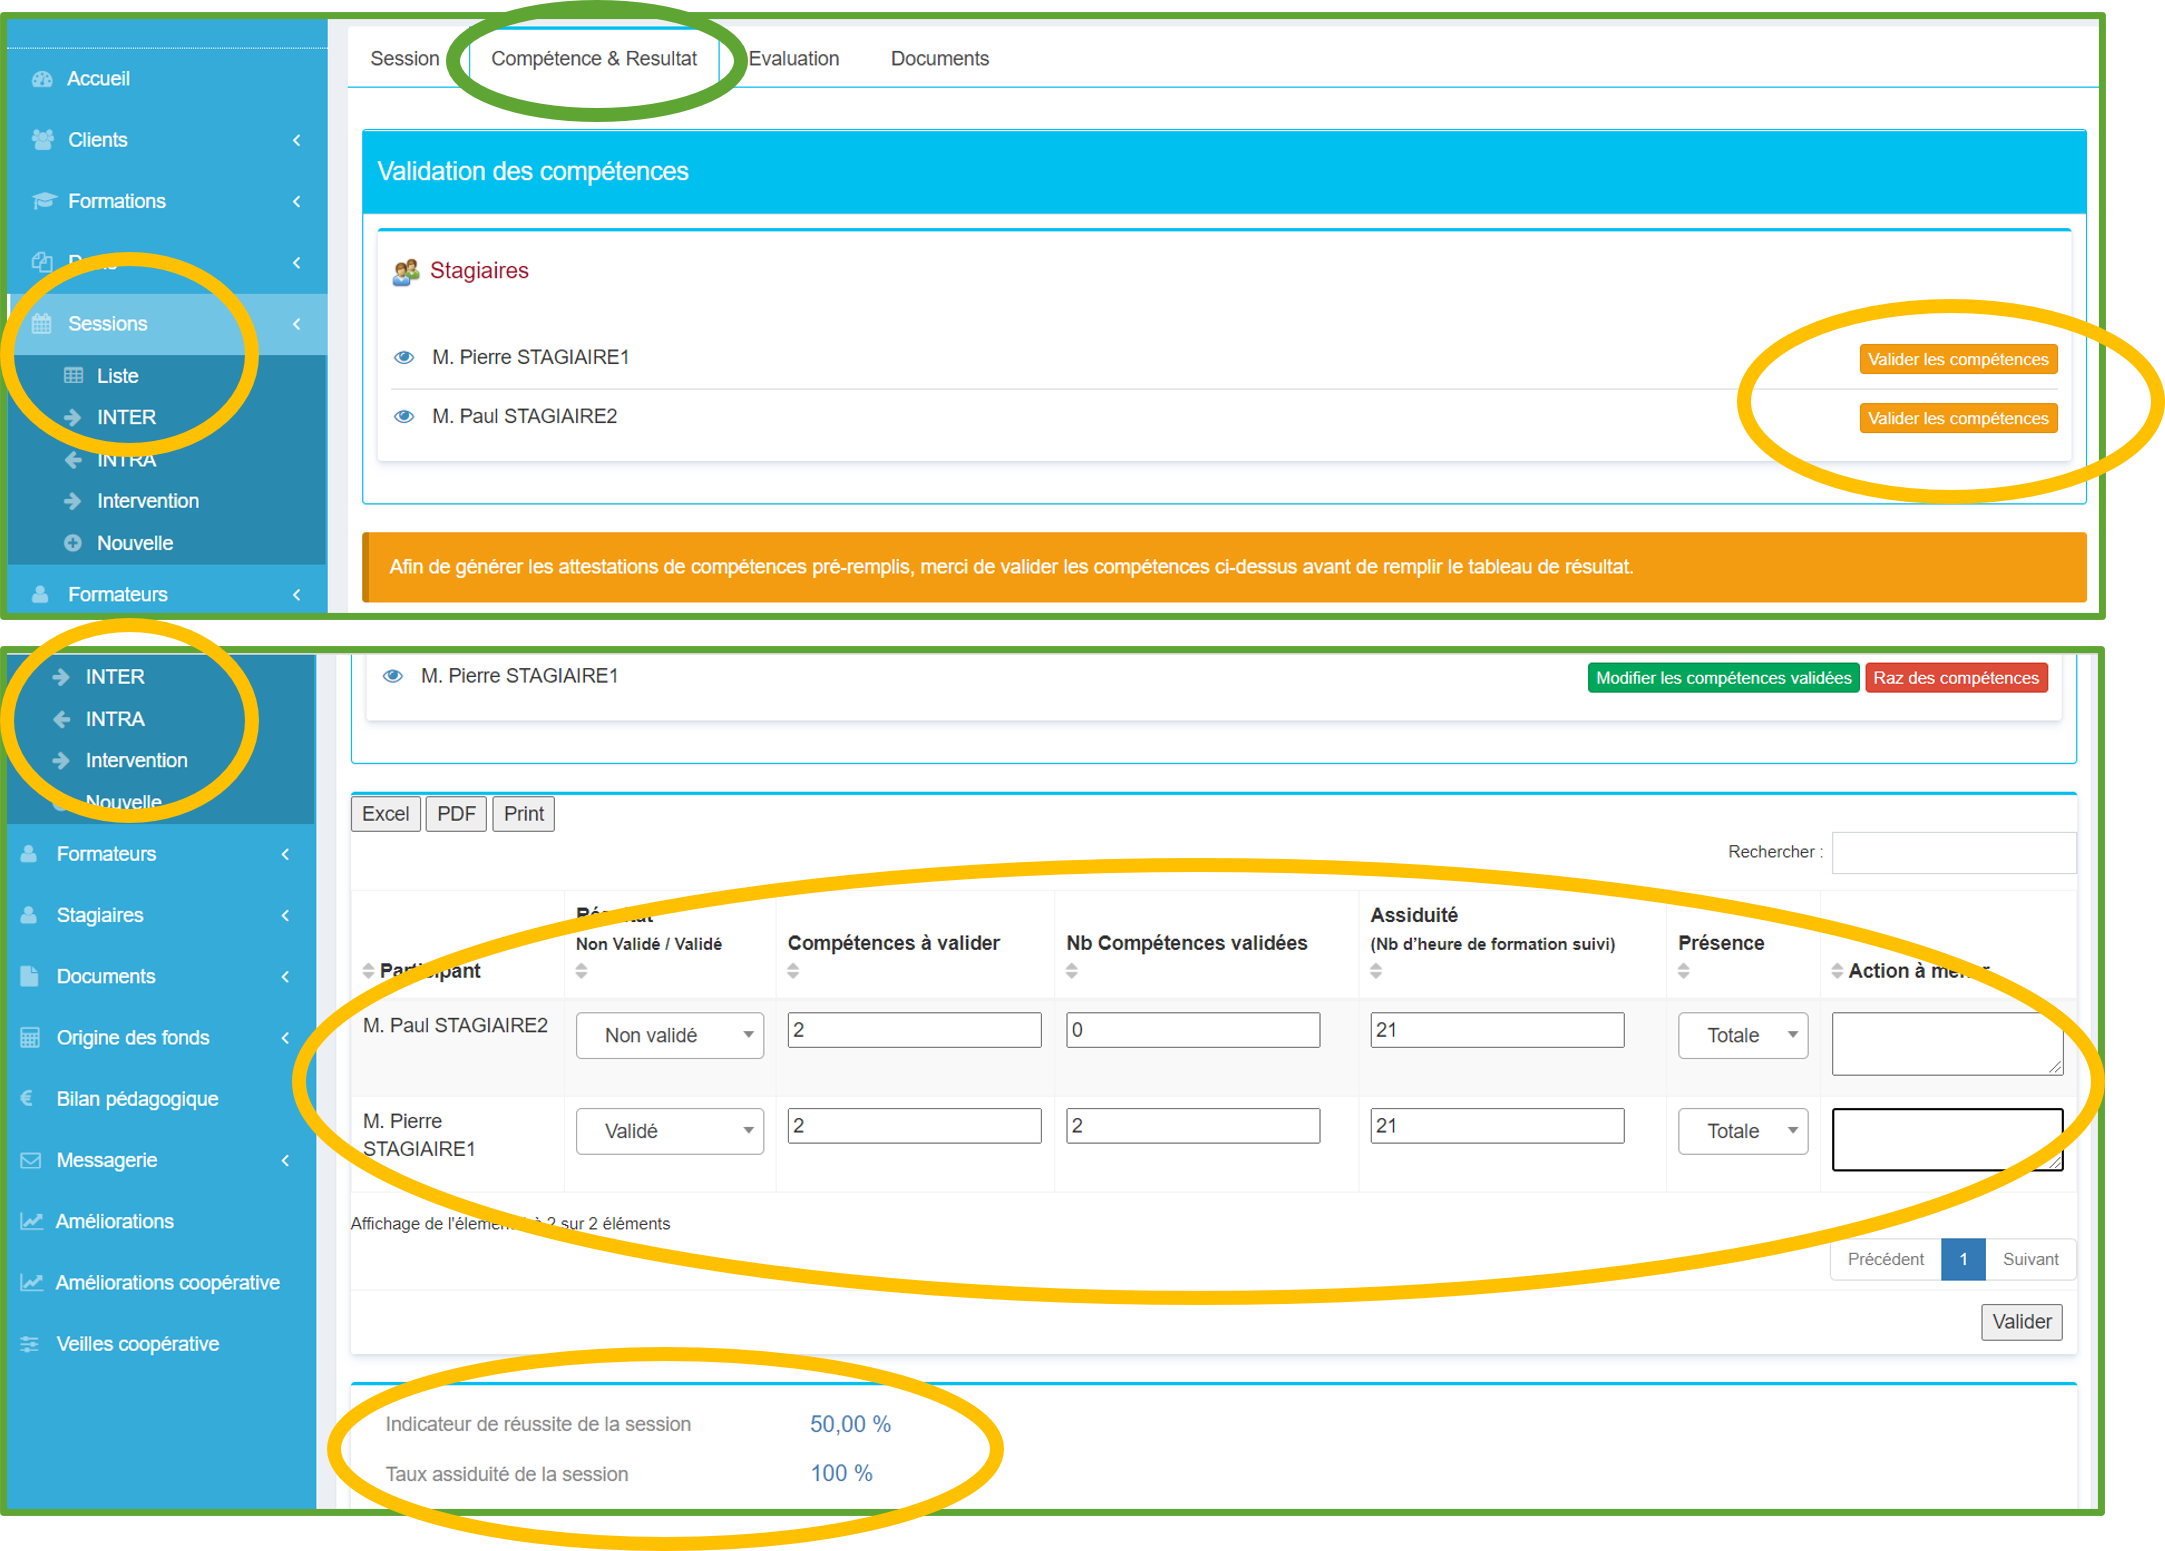Click page 1 pagination button
The width and height of the screenshot is (2165, 1551).
click(1963, 1259)
